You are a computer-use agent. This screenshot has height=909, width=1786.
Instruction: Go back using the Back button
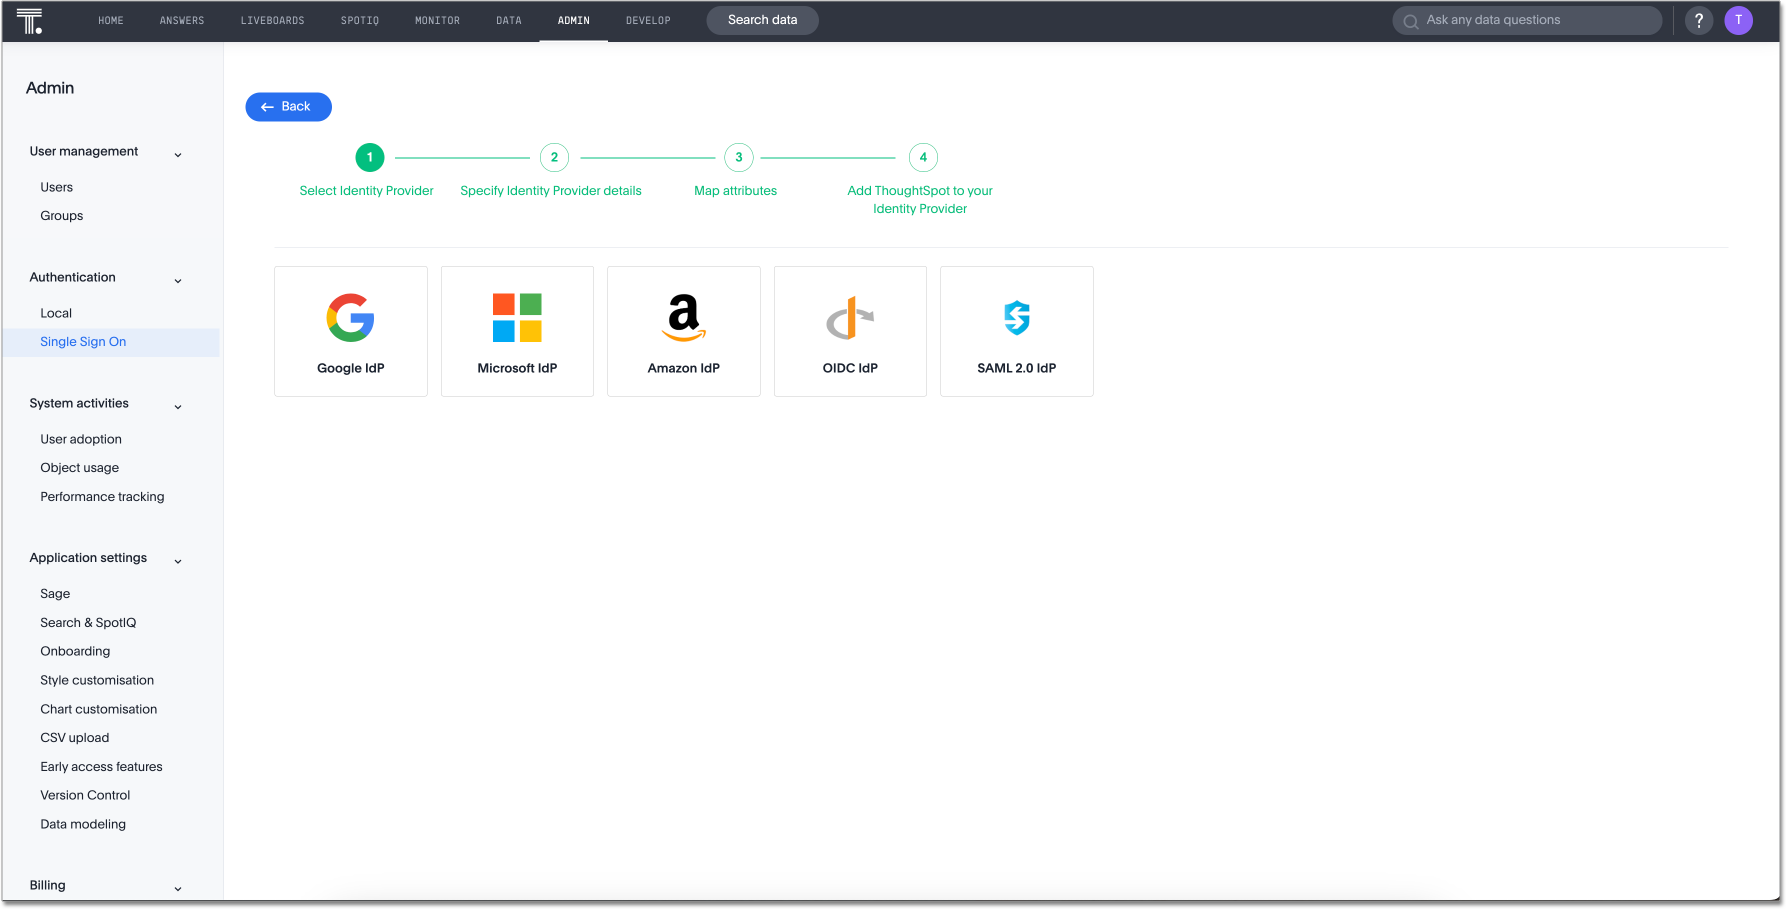tap(288, 107)
